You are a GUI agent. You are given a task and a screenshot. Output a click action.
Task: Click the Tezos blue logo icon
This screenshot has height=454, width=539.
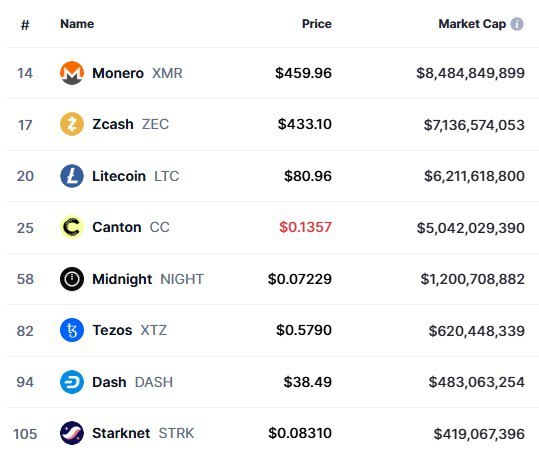(72, 330)
